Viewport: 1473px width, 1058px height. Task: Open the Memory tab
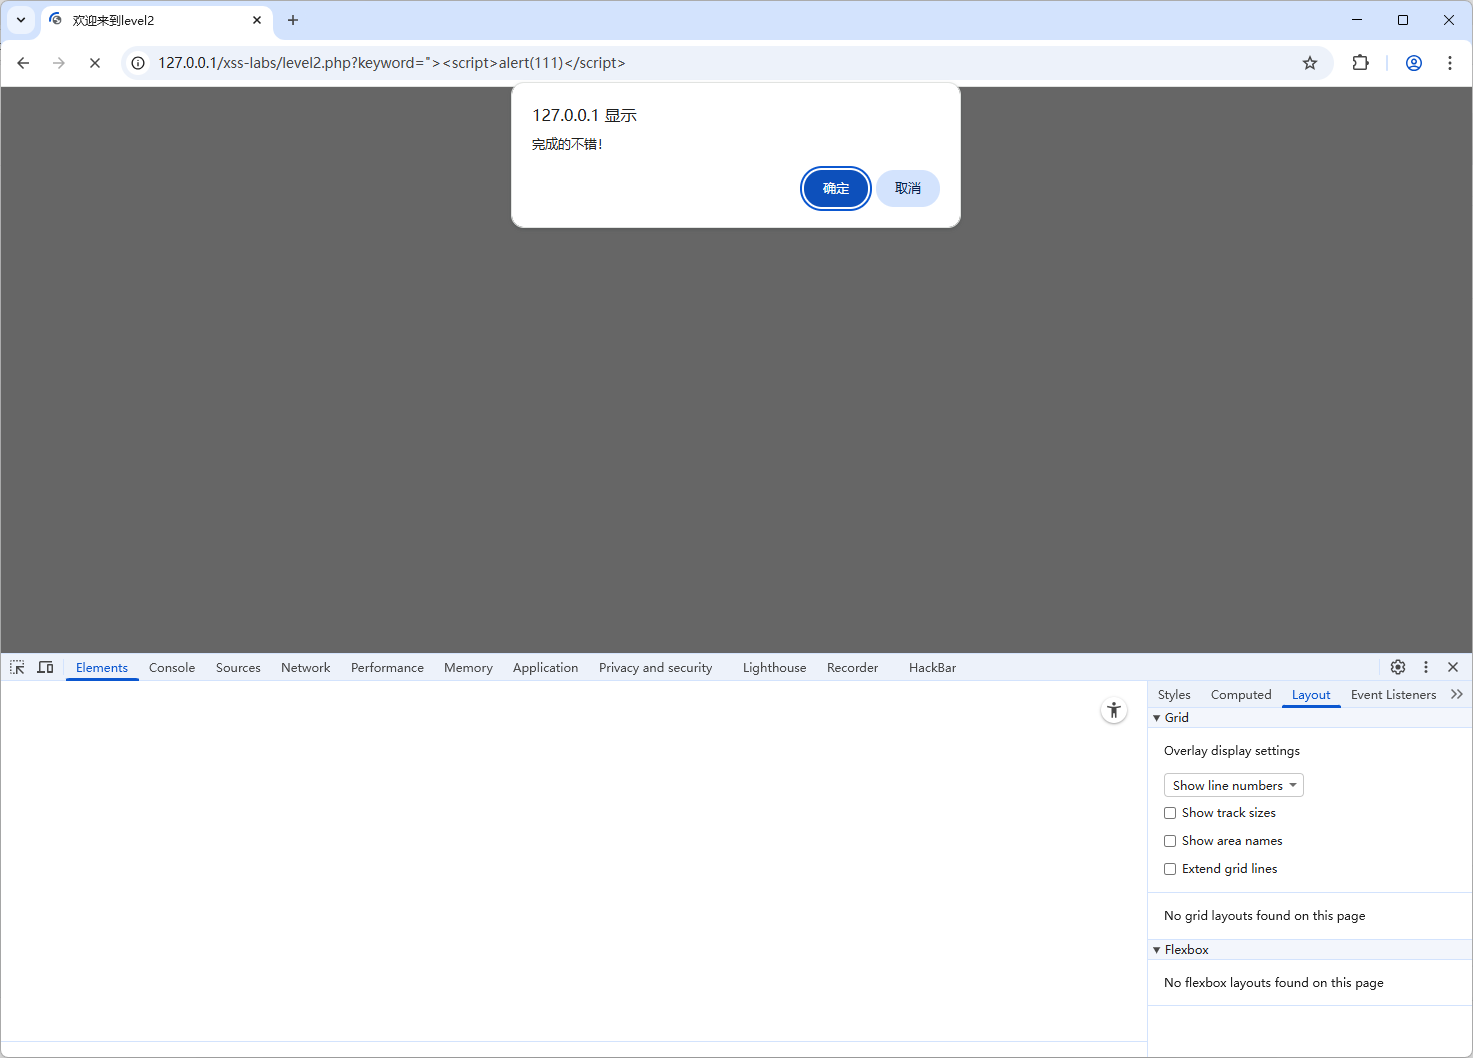point(468,668)
